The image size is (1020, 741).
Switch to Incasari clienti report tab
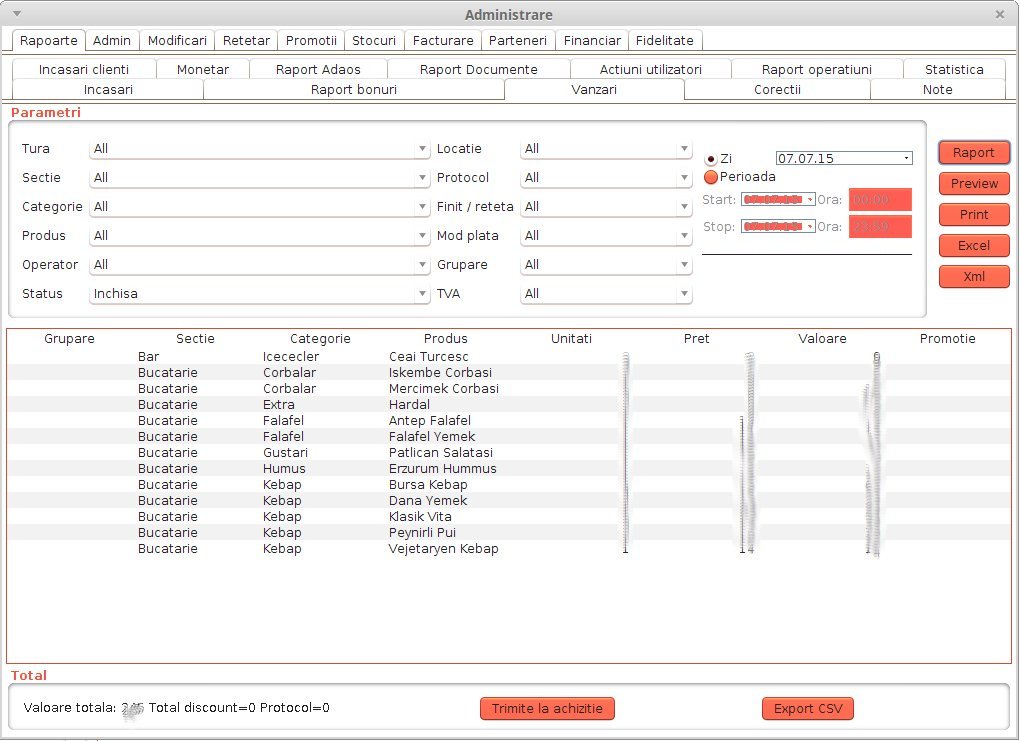84,70
